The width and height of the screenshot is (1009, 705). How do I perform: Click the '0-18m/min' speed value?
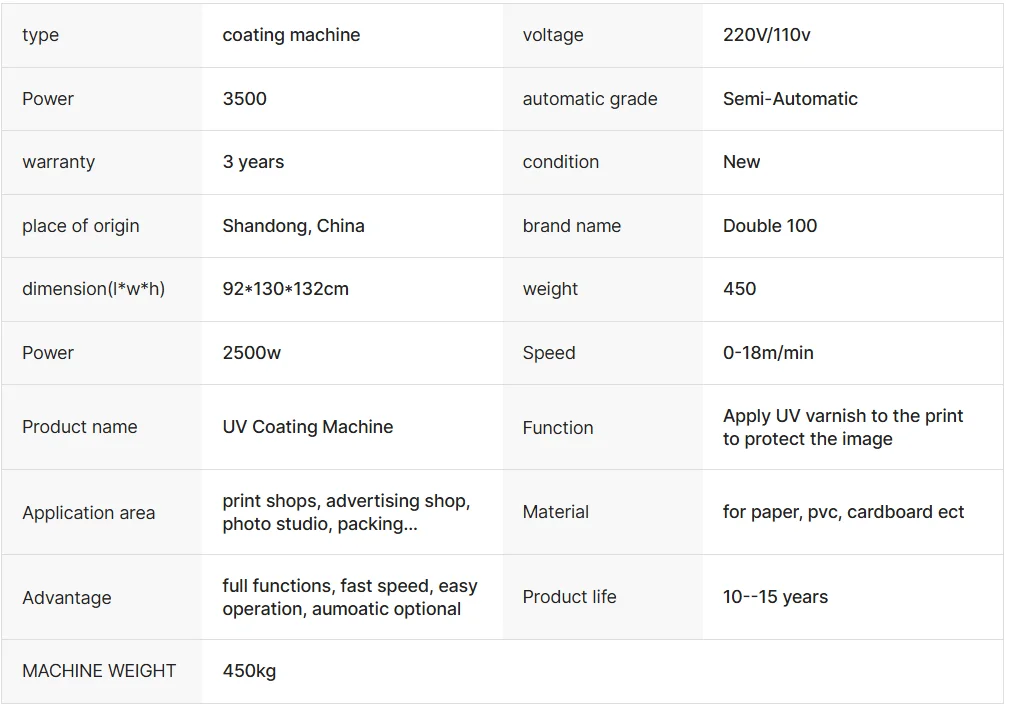coord(768,352)
